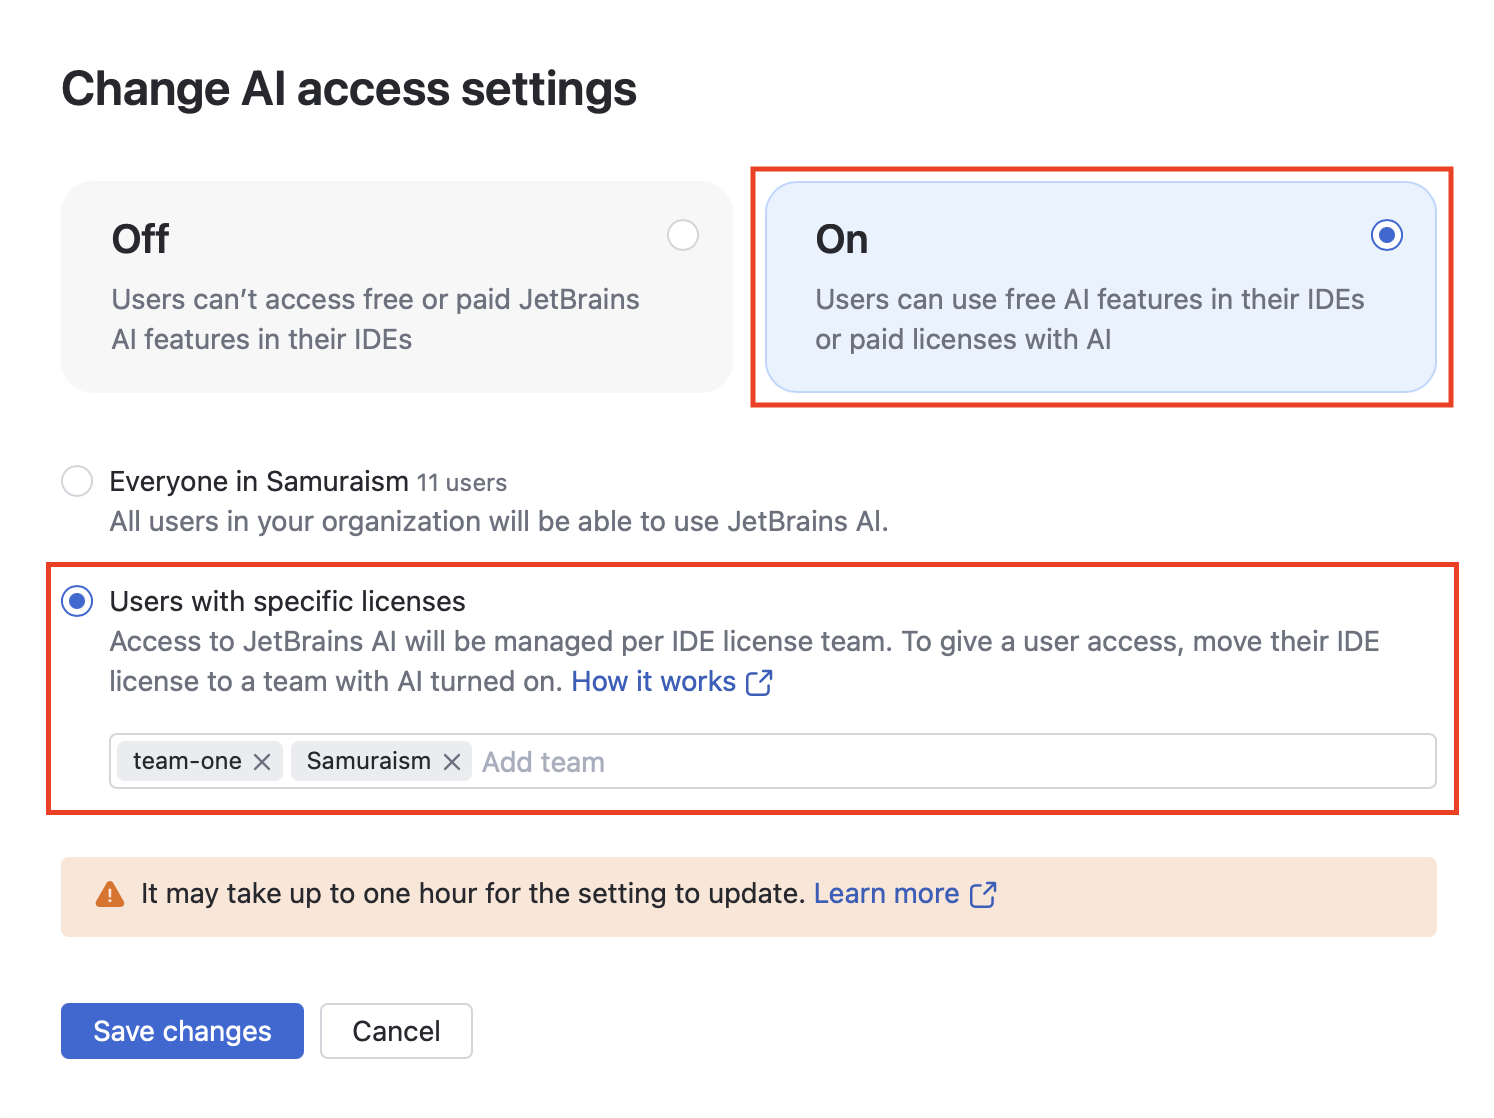
Task: Choose the Users with specific licenses radio button
Action: click(x=77, y=601)
